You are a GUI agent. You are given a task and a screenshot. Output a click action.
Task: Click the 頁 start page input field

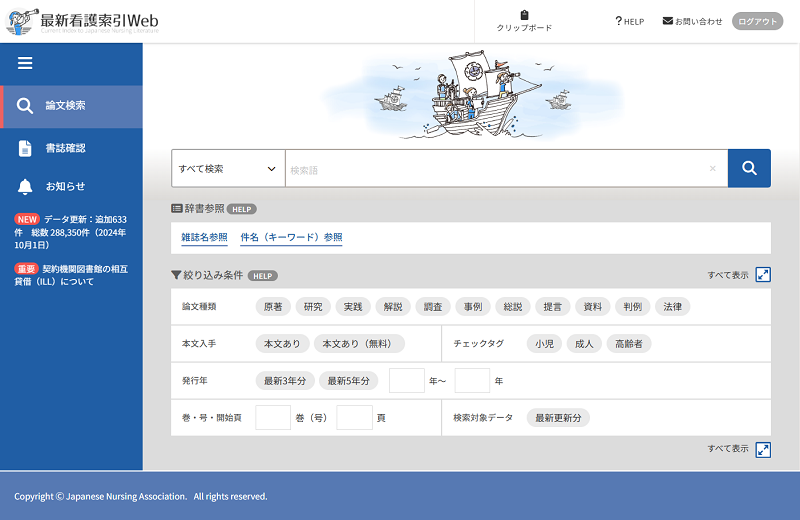[355, 418]
